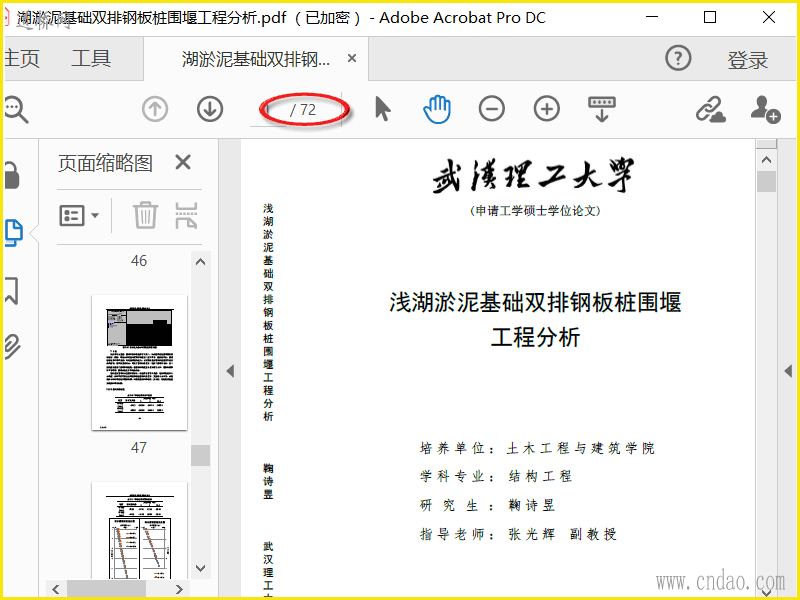Open help with question mark icon
Viewport: 800px width, 600px height.
pos(678,58)
